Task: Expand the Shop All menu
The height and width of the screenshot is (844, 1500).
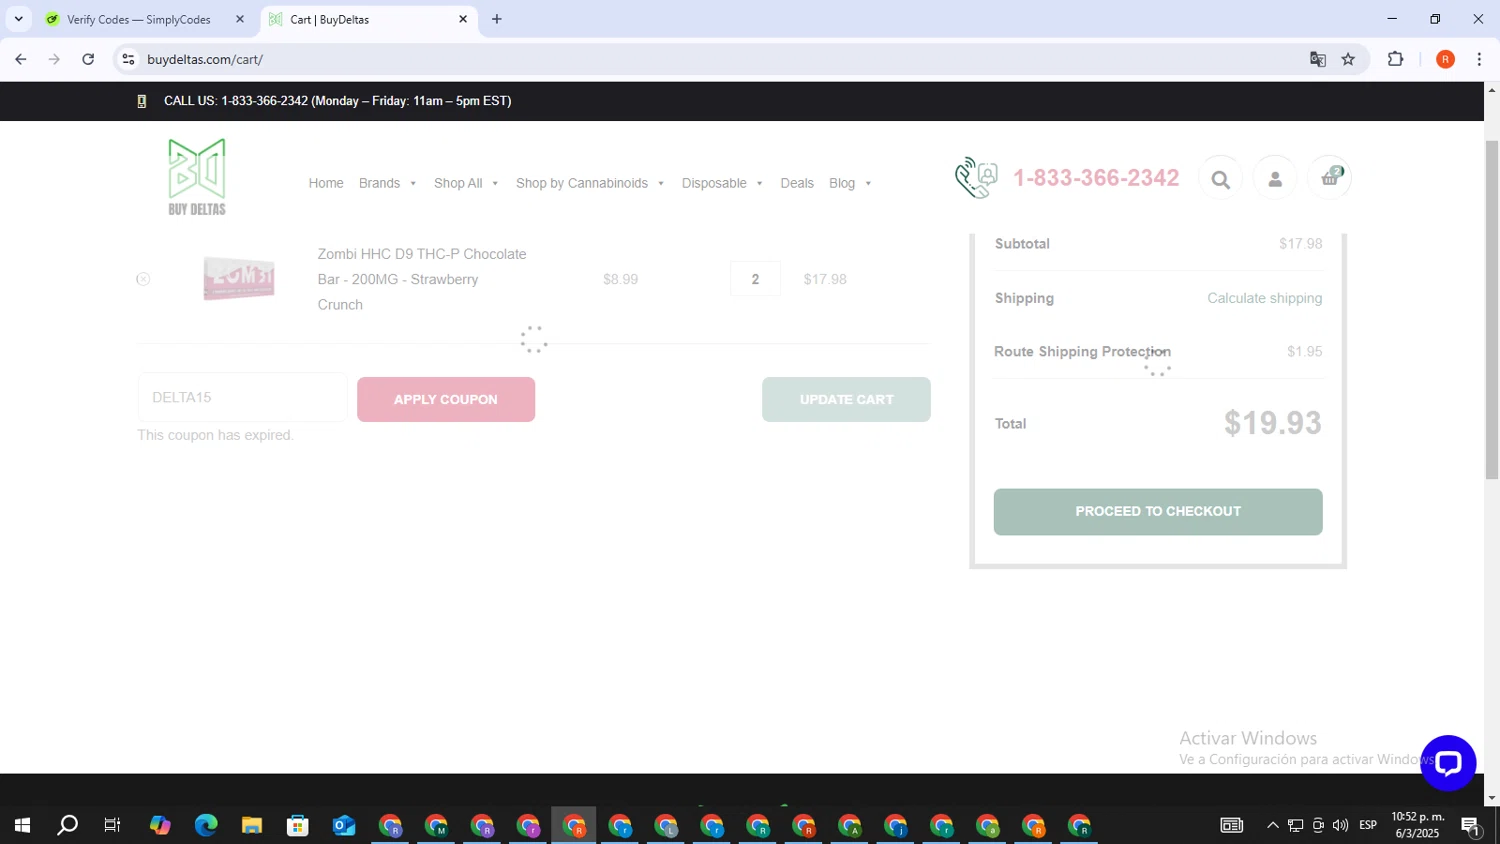Action: pos(466,183)
